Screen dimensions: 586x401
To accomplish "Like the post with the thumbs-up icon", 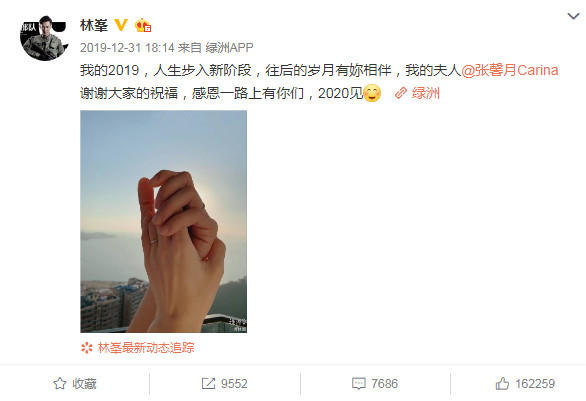I will (502, 383).
